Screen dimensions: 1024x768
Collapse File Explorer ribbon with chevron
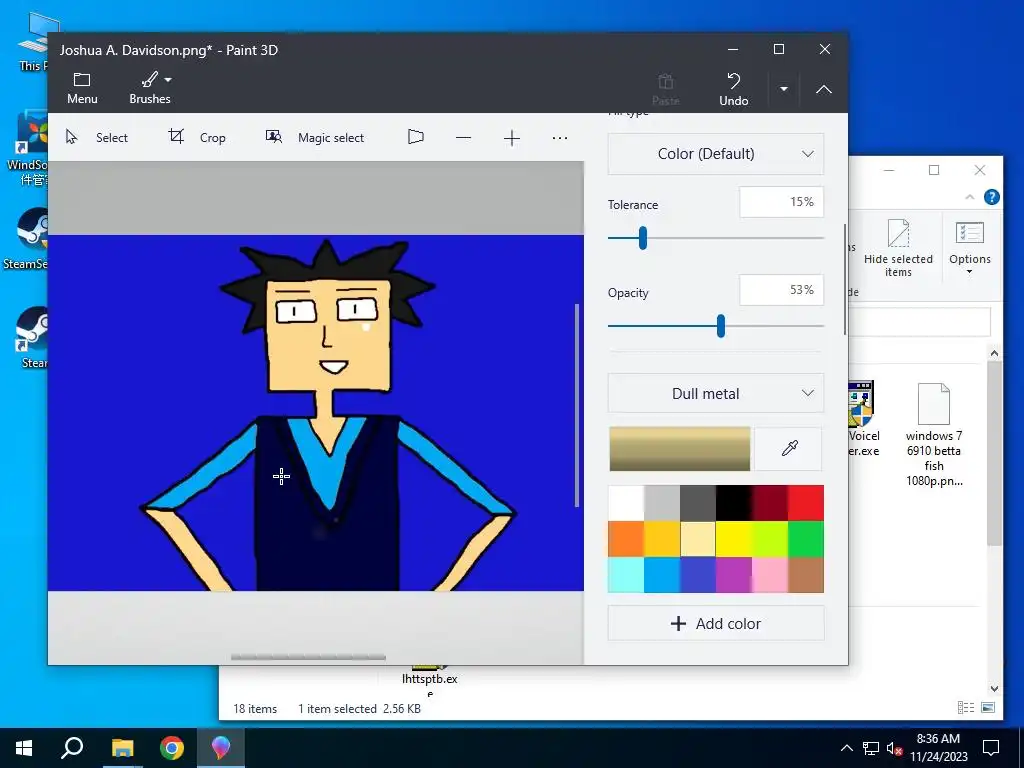[970, 197]
